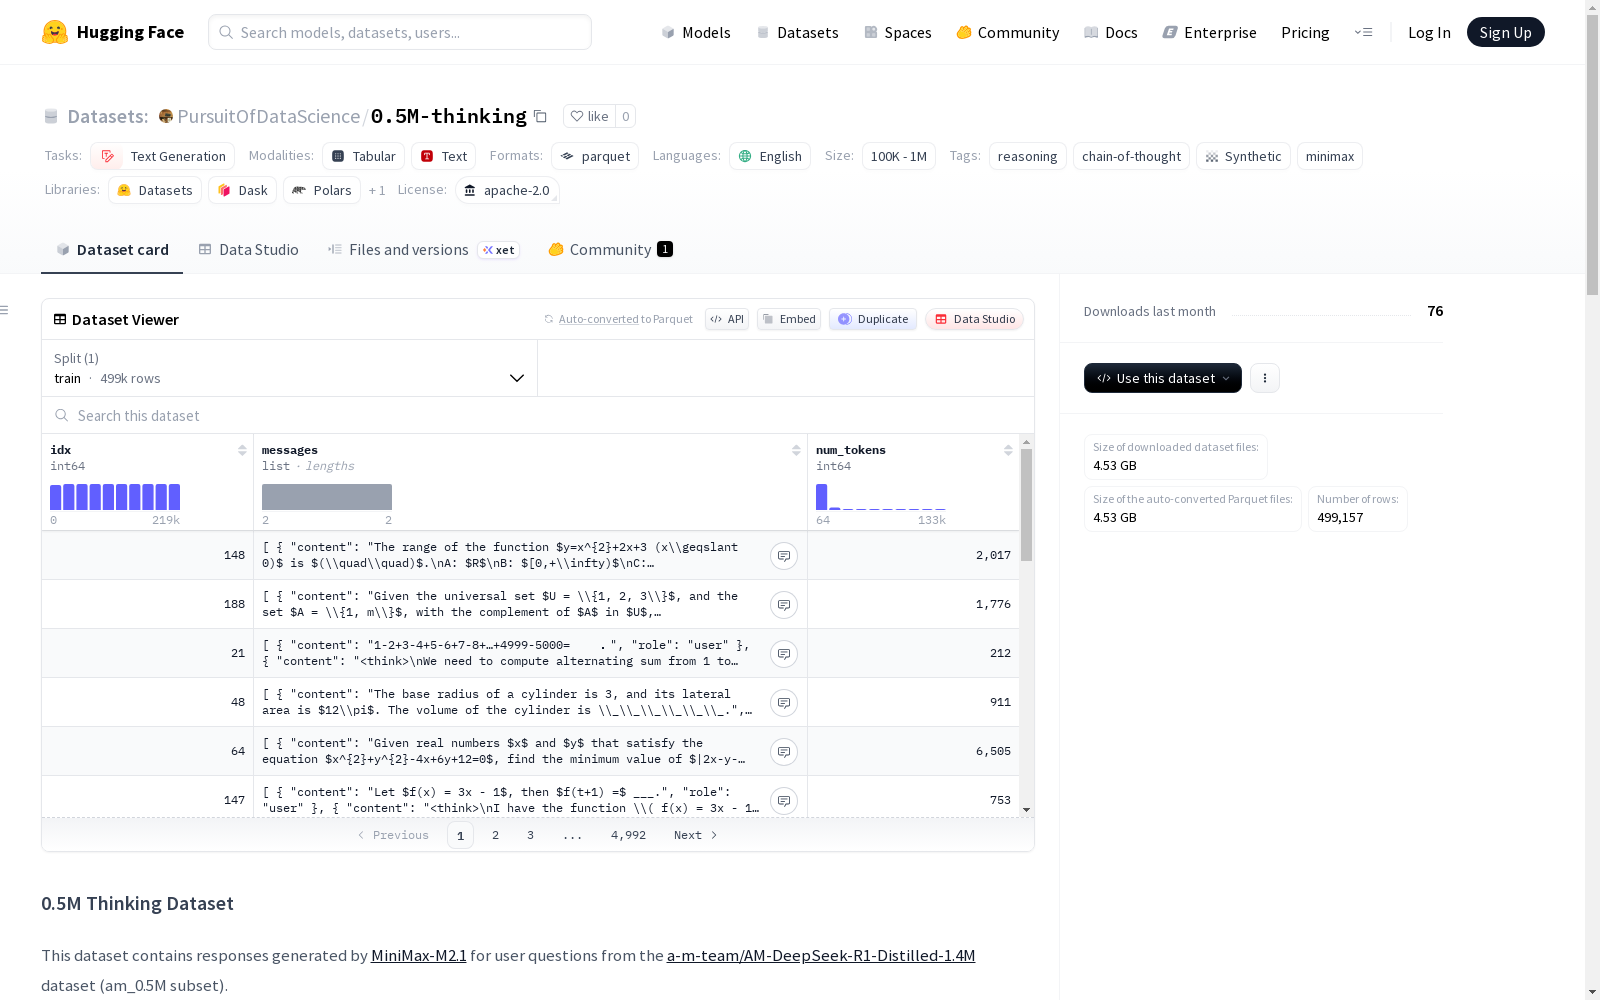This screenshot has height=1000, width=1600.
Task: Open the a-m-team/AM-DeepSeek-R1-Distilled-1.4M link
Action: click(821, 955)
